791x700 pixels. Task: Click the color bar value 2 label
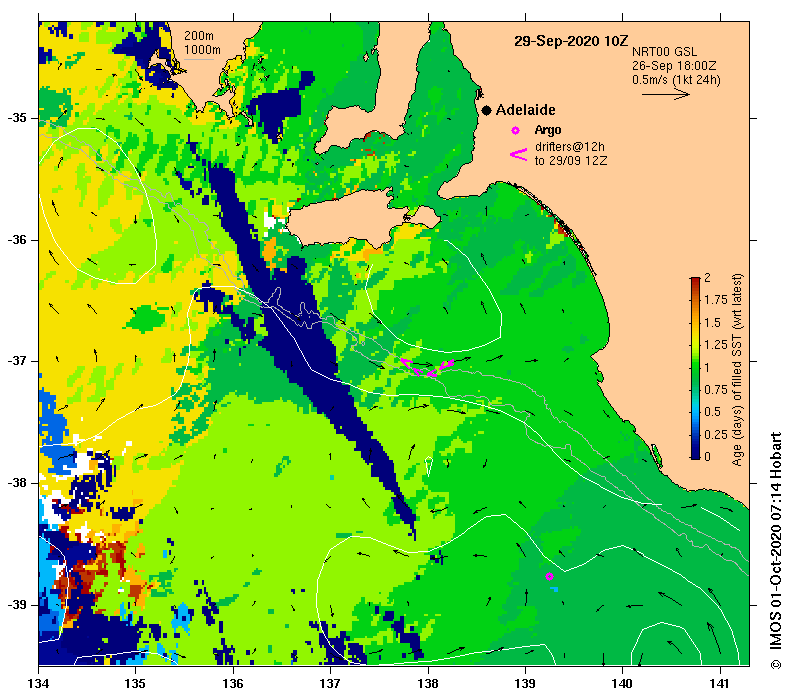(707, 277)
